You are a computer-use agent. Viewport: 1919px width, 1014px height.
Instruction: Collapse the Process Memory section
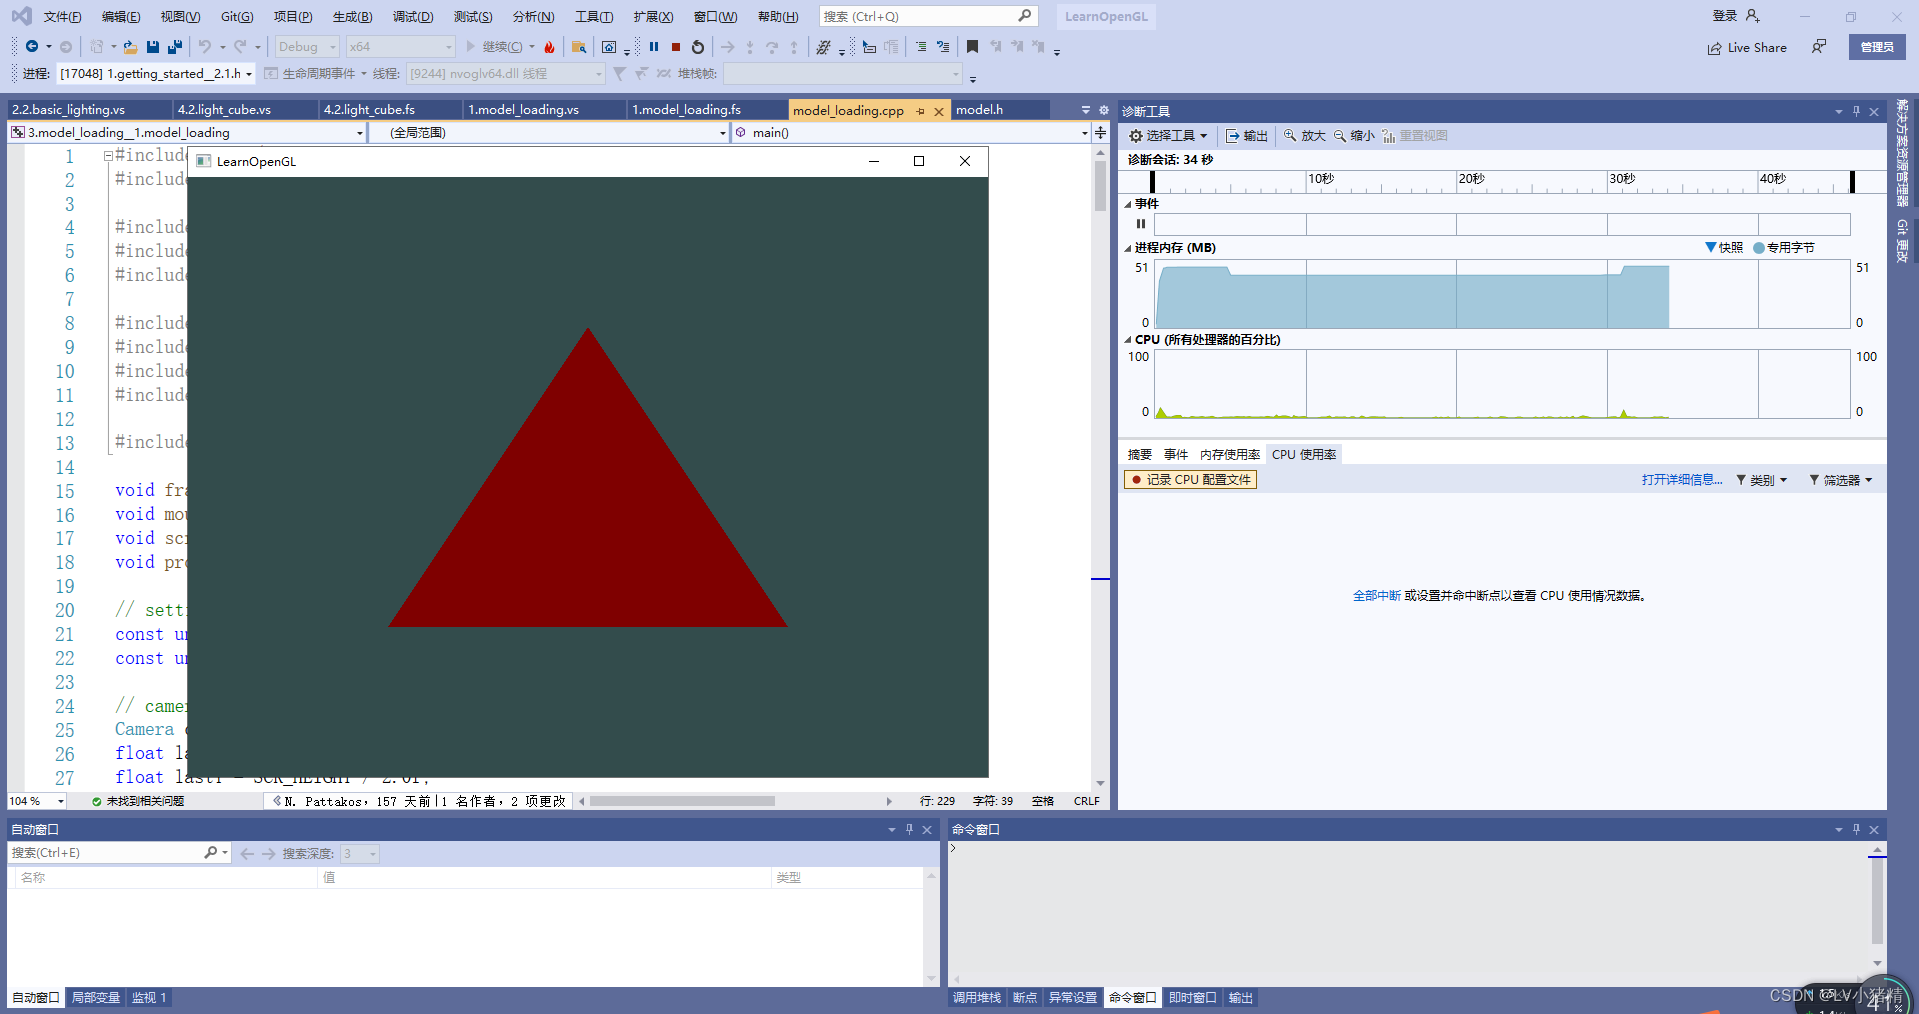[1128, 248]
